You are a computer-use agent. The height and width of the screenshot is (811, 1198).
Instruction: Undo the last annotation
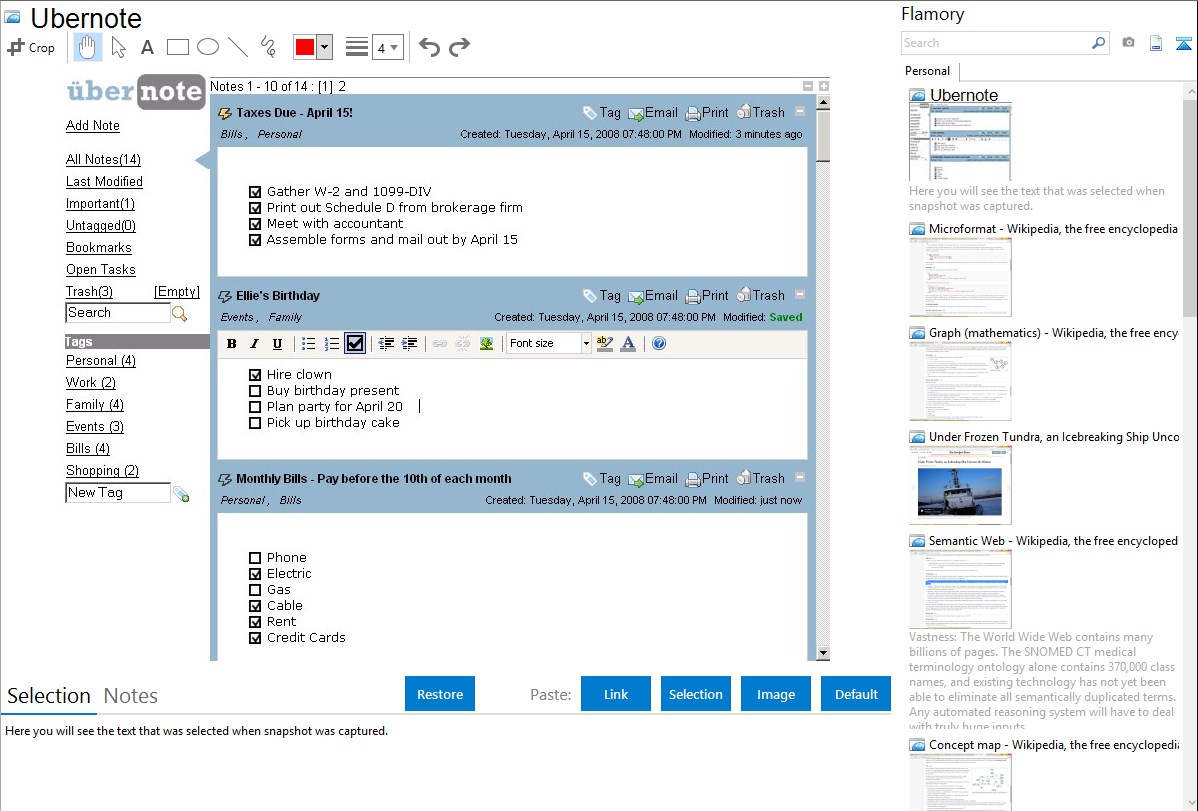[429, 47]
